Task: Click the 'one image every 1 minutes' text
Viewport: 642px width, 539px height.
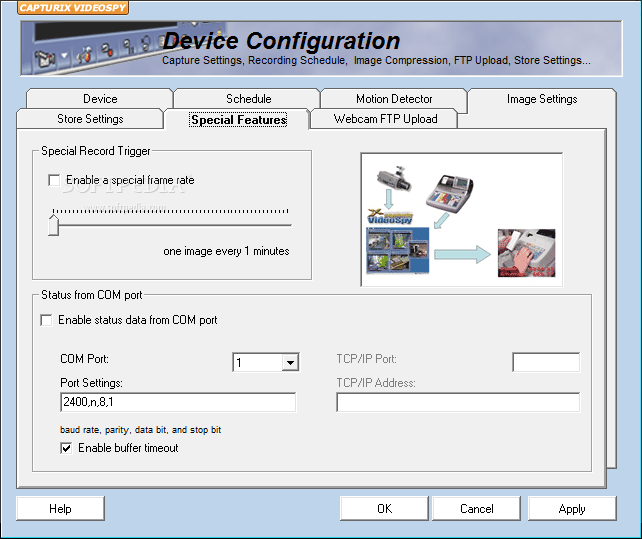Action: (x=226, y=251)
